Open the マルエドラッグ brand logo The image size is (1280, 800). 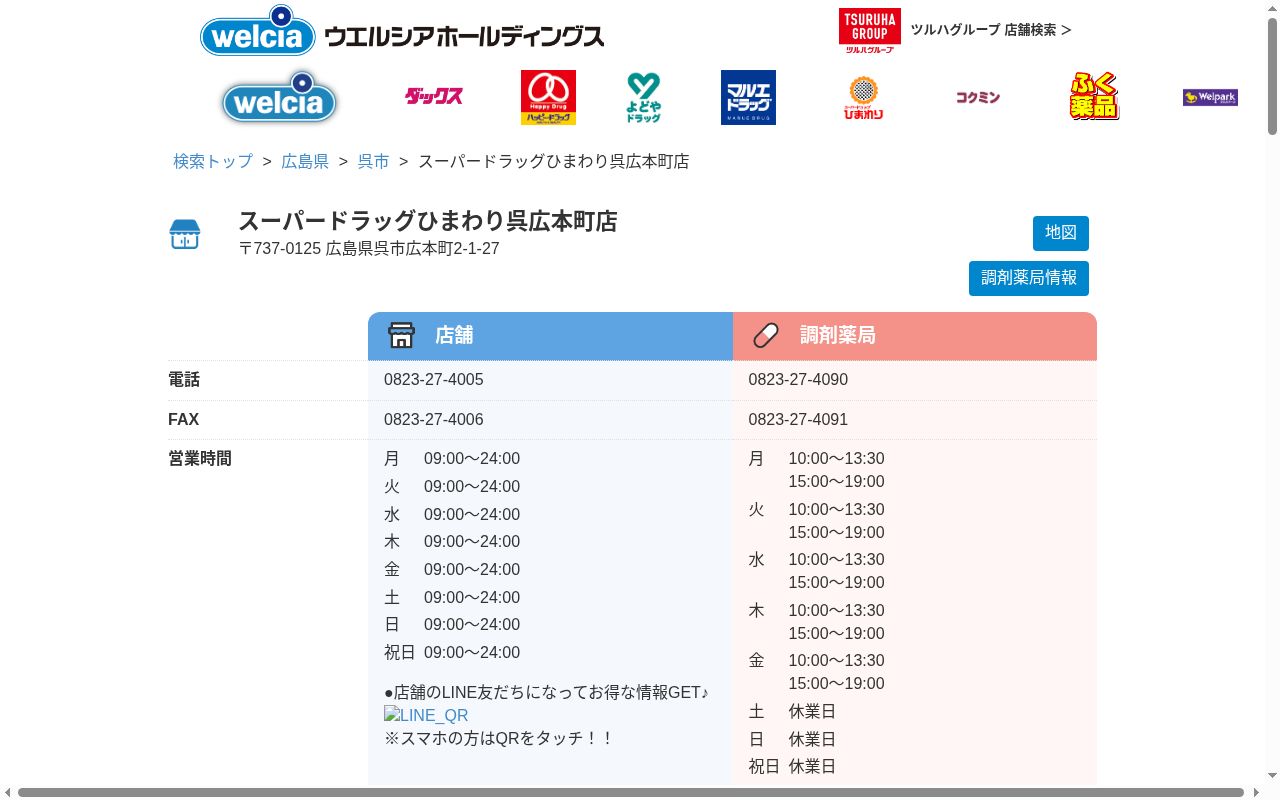(x=748, y=97)
